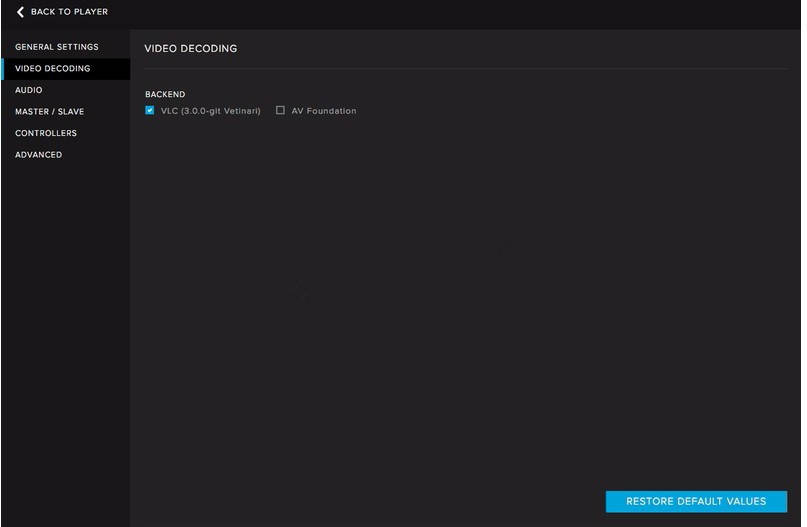Screen dimensions: 807x527
Task: Click the 'AV Foundation' label text
Action: pyautogui.click(x=323, y=111)
